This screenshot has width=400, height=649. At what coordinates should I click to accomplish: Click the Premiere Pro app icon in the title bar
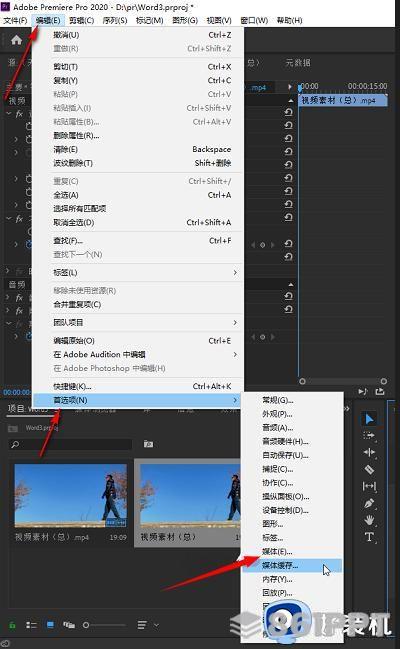(5, 6)
